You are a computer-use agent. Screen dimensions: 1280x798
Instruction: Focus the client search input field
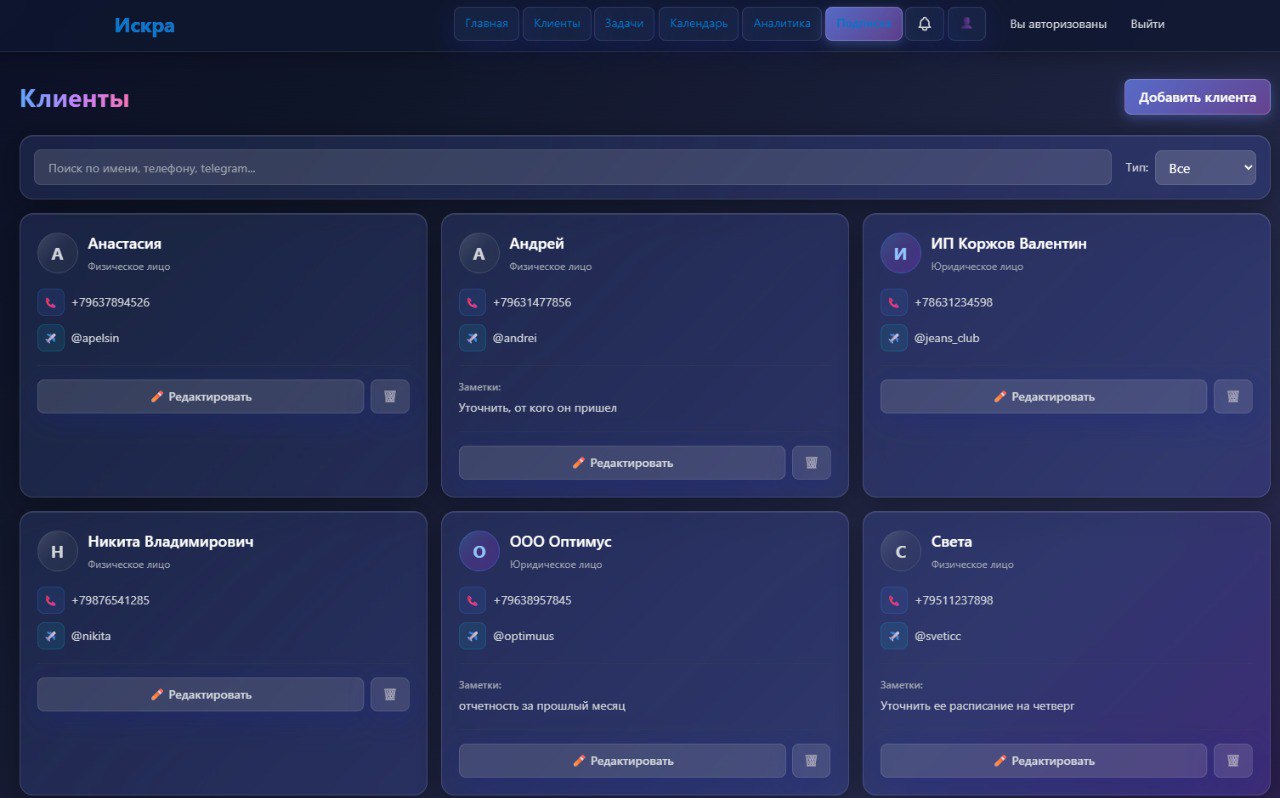click(x=572, y=168)
